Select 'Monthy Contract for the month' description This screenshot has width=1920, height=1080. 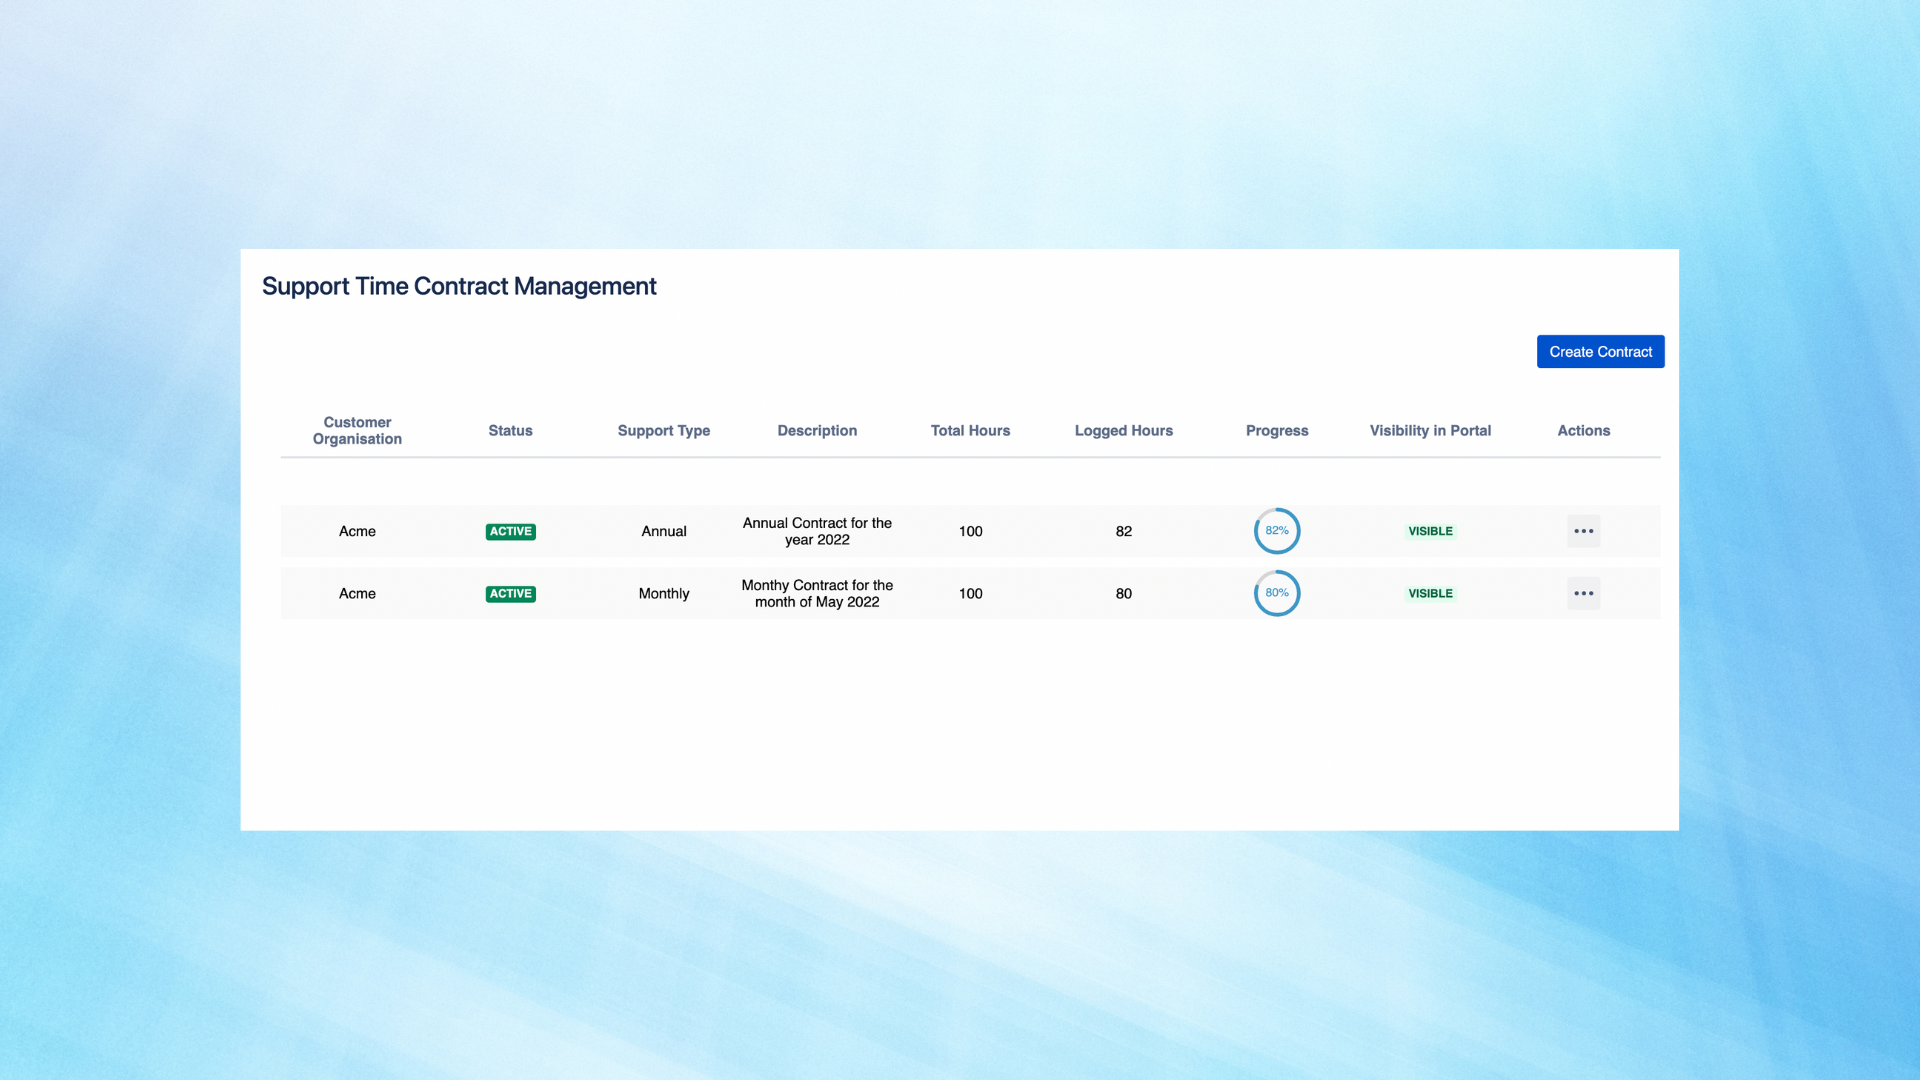pyautogui.click(x=817, y=593)
